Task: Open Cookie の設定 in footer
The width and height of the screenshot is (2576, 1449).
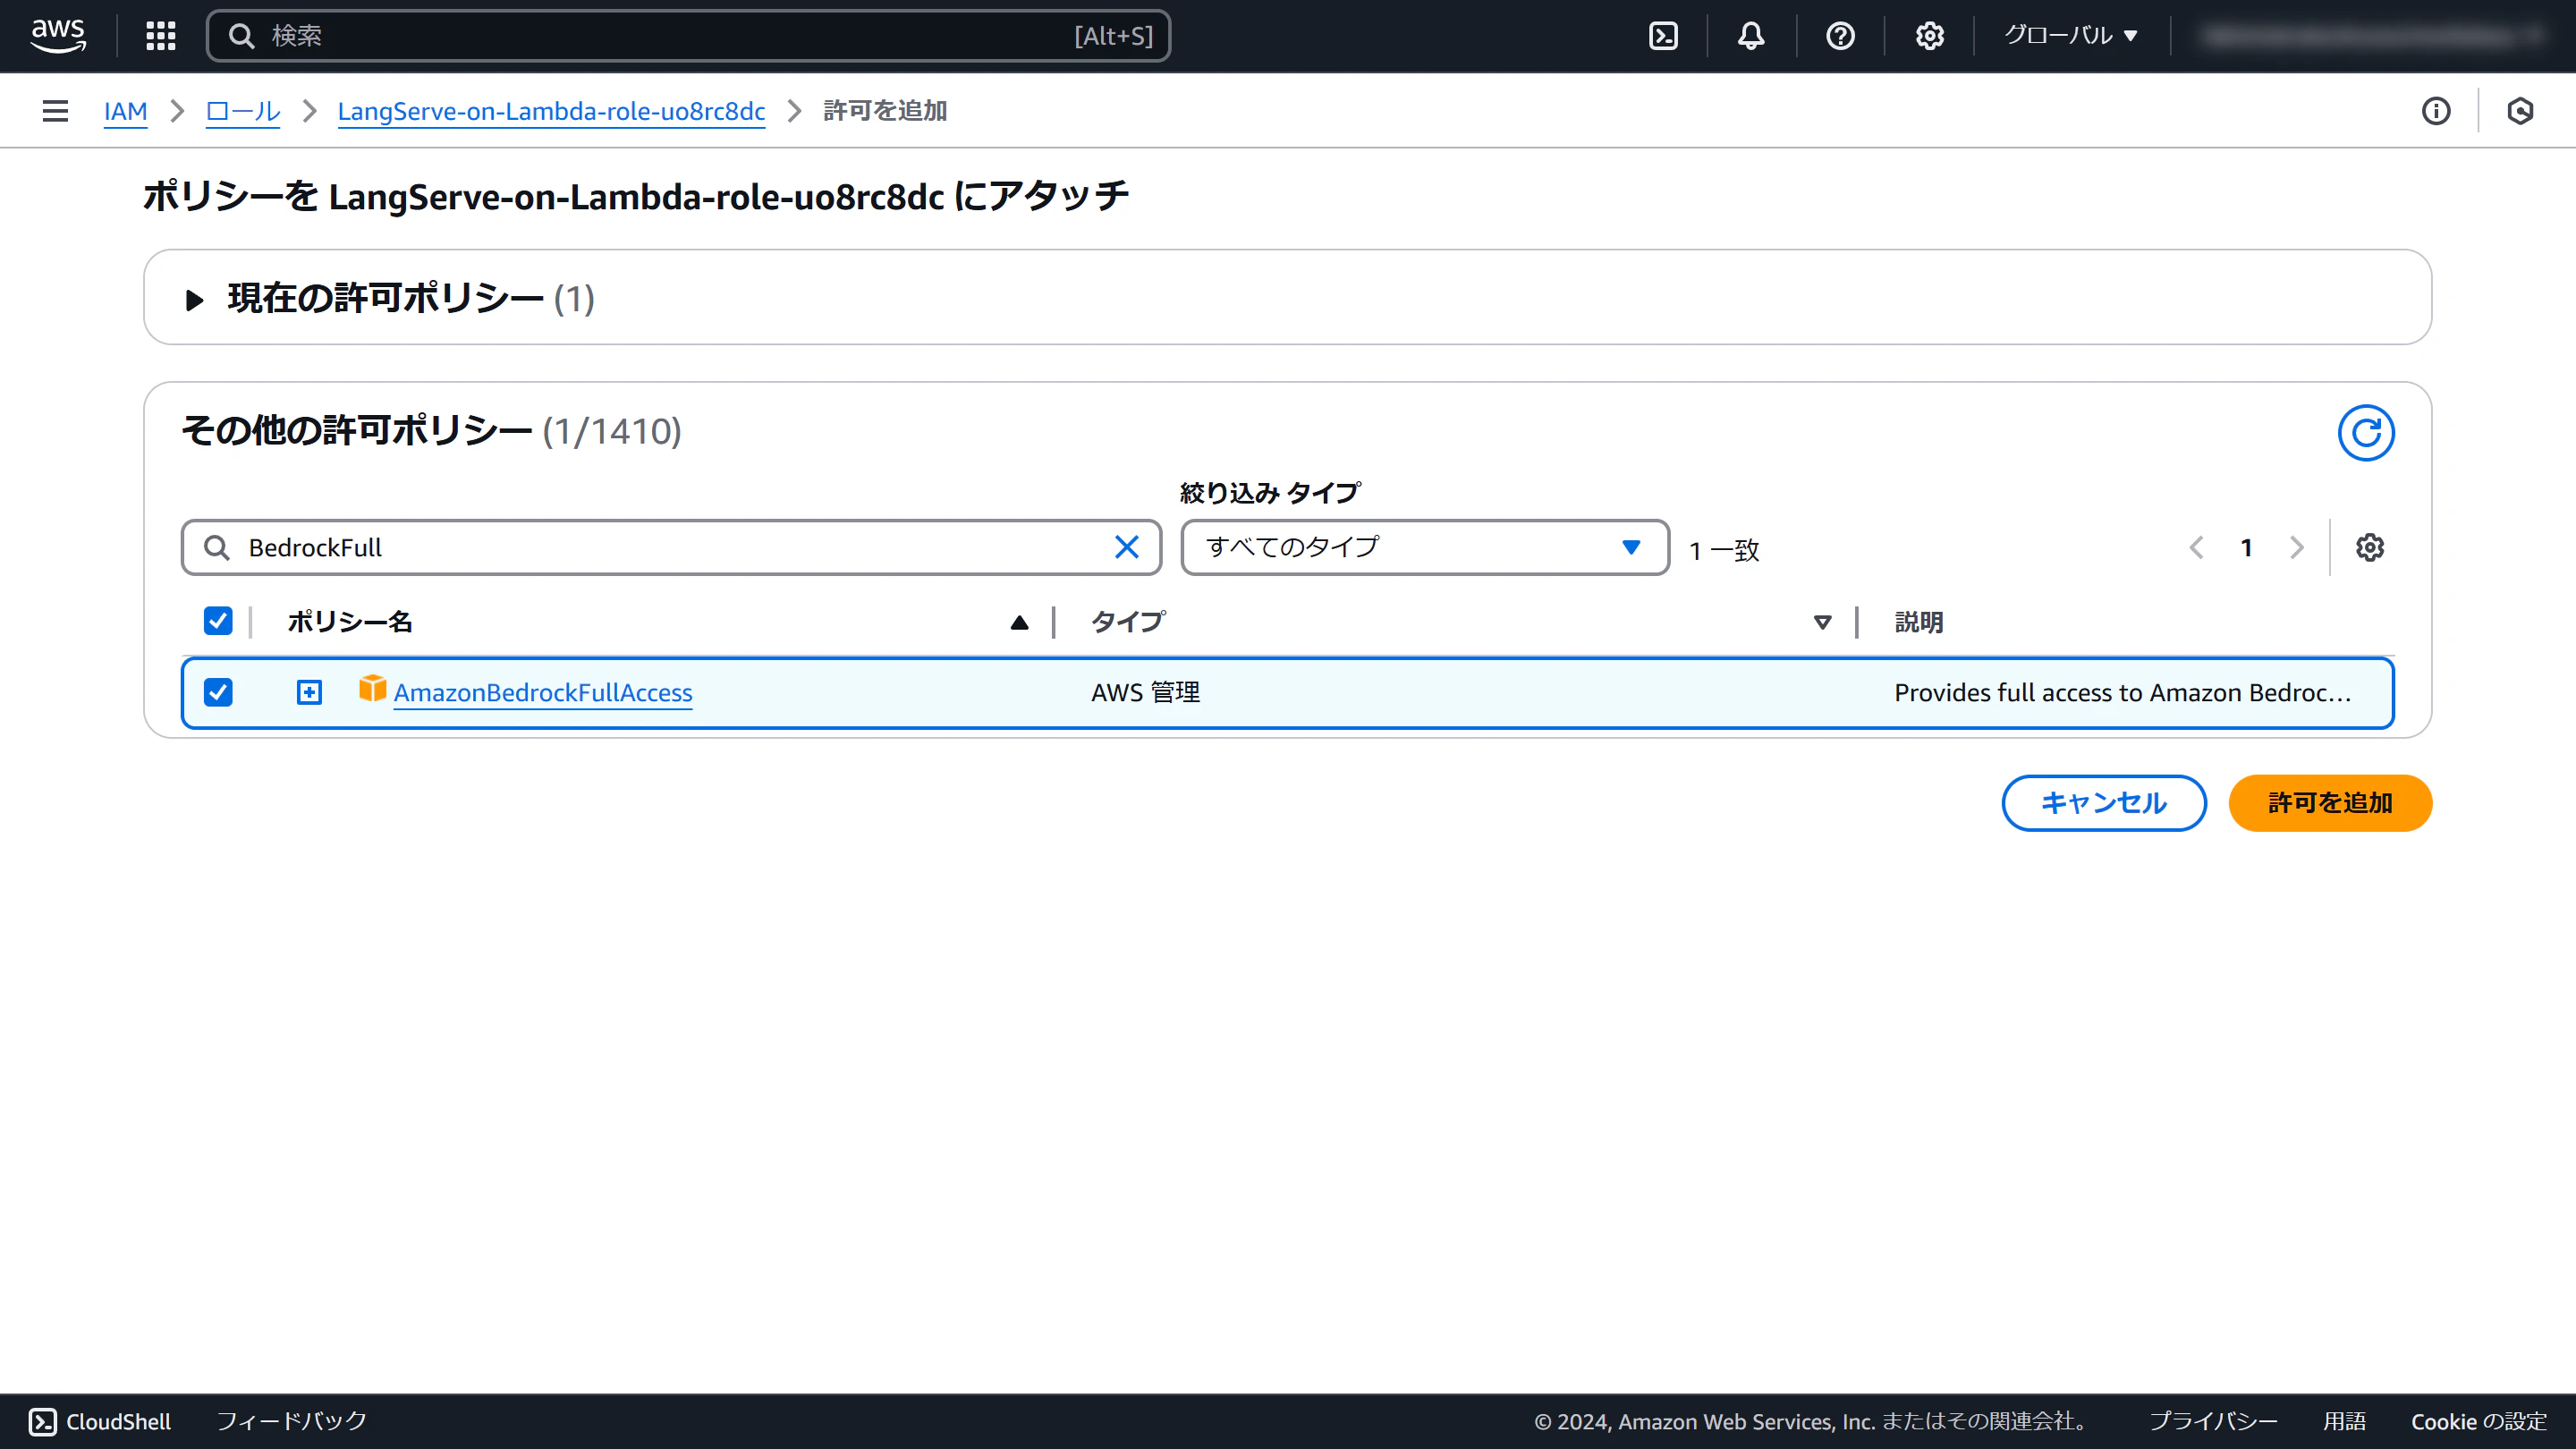Action: point(2479,1421)
